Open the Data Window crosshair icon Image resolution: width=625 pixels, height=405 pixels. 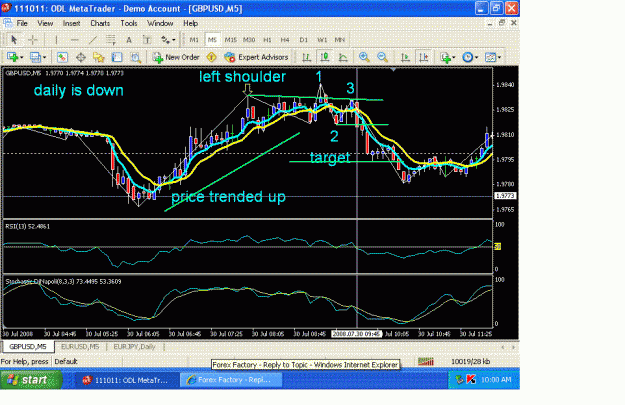[x=81, y=57]
